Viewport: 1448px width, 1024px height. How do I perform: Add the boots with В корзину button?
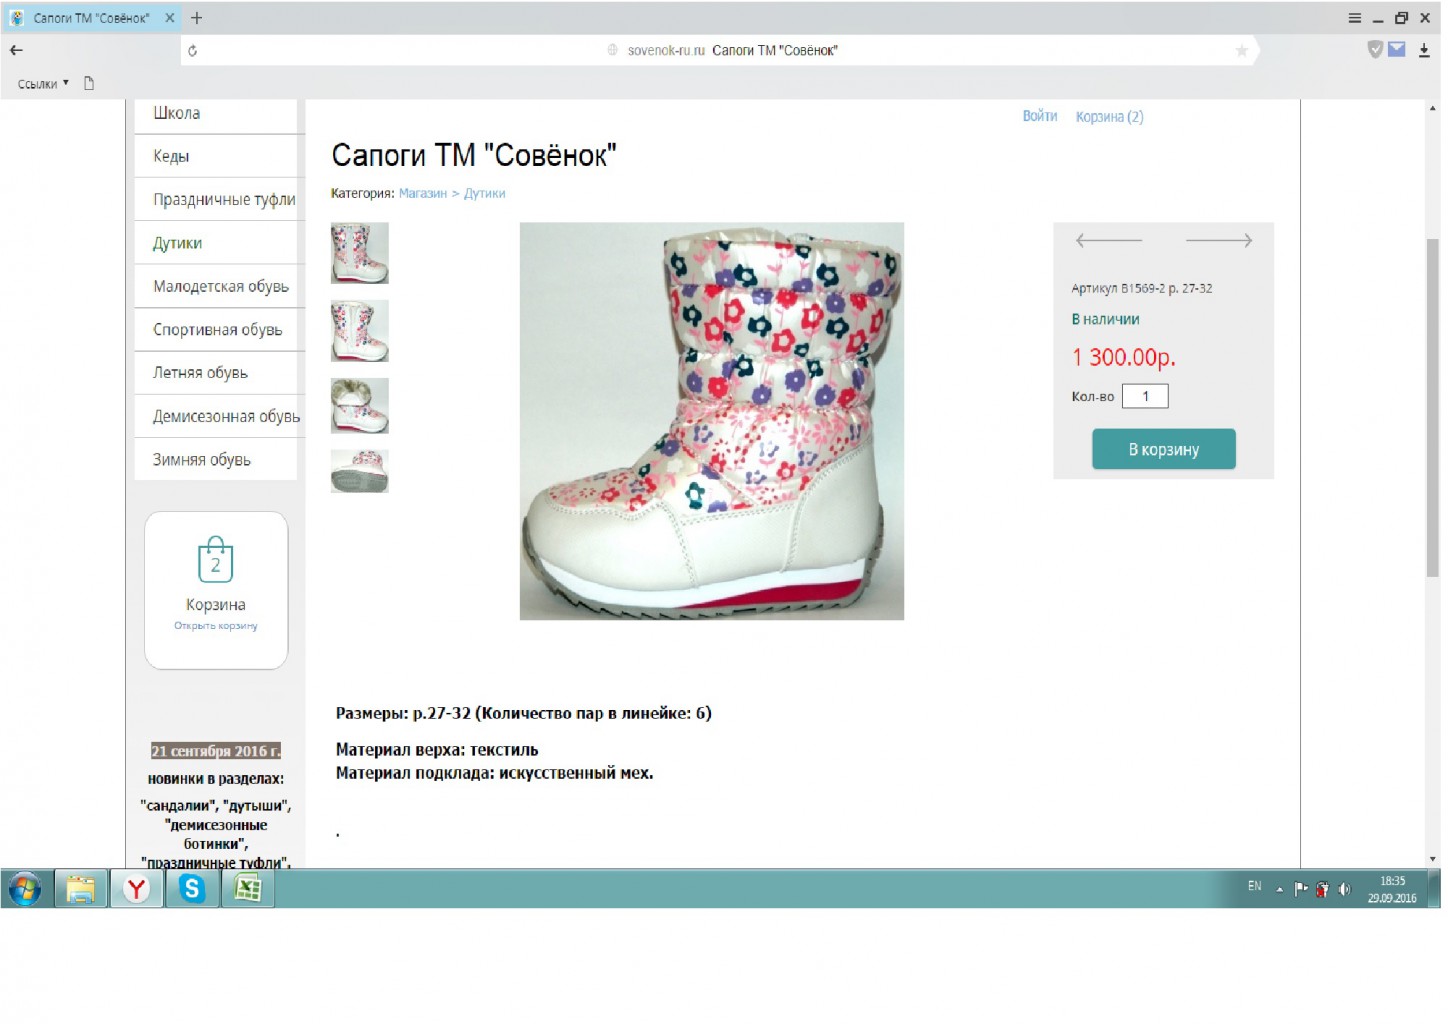[1164, 449]
